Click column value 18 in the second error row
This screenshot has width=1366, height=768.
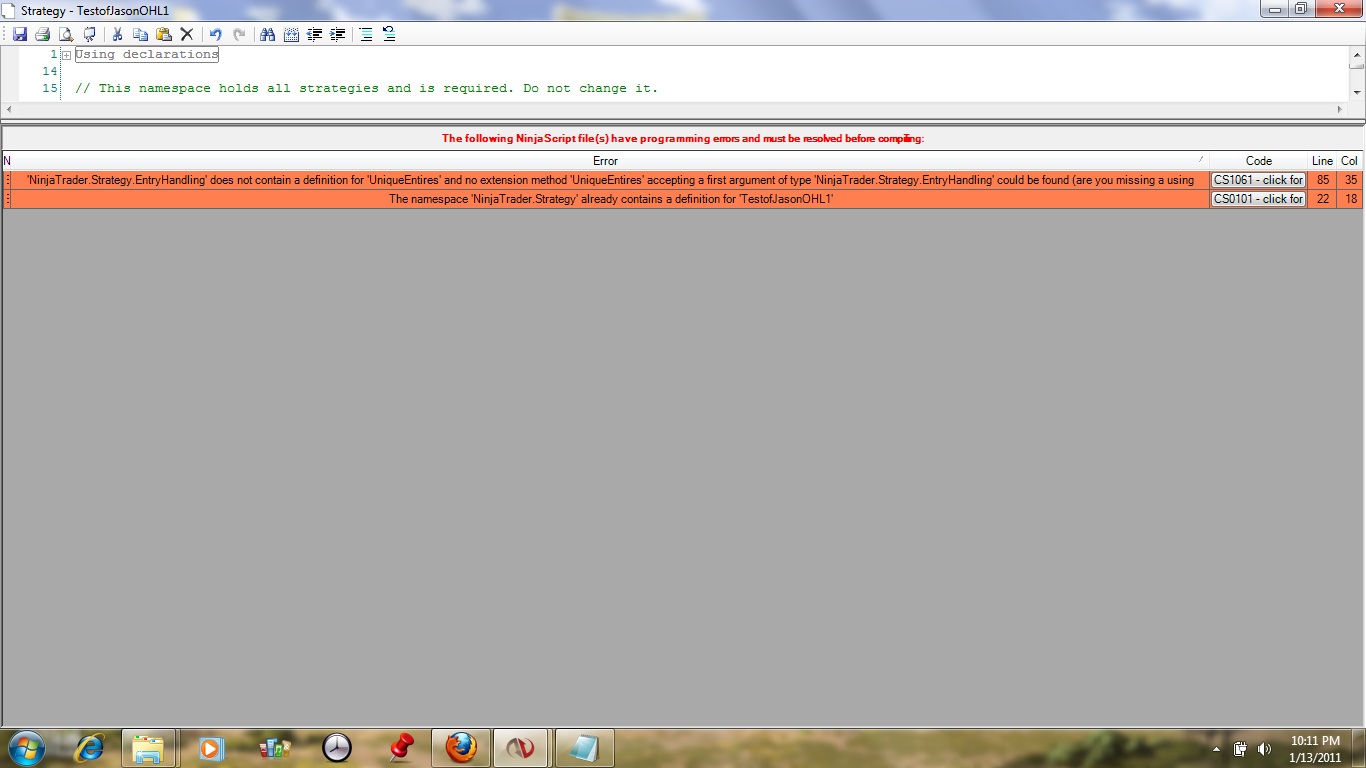coord(1350,199)
